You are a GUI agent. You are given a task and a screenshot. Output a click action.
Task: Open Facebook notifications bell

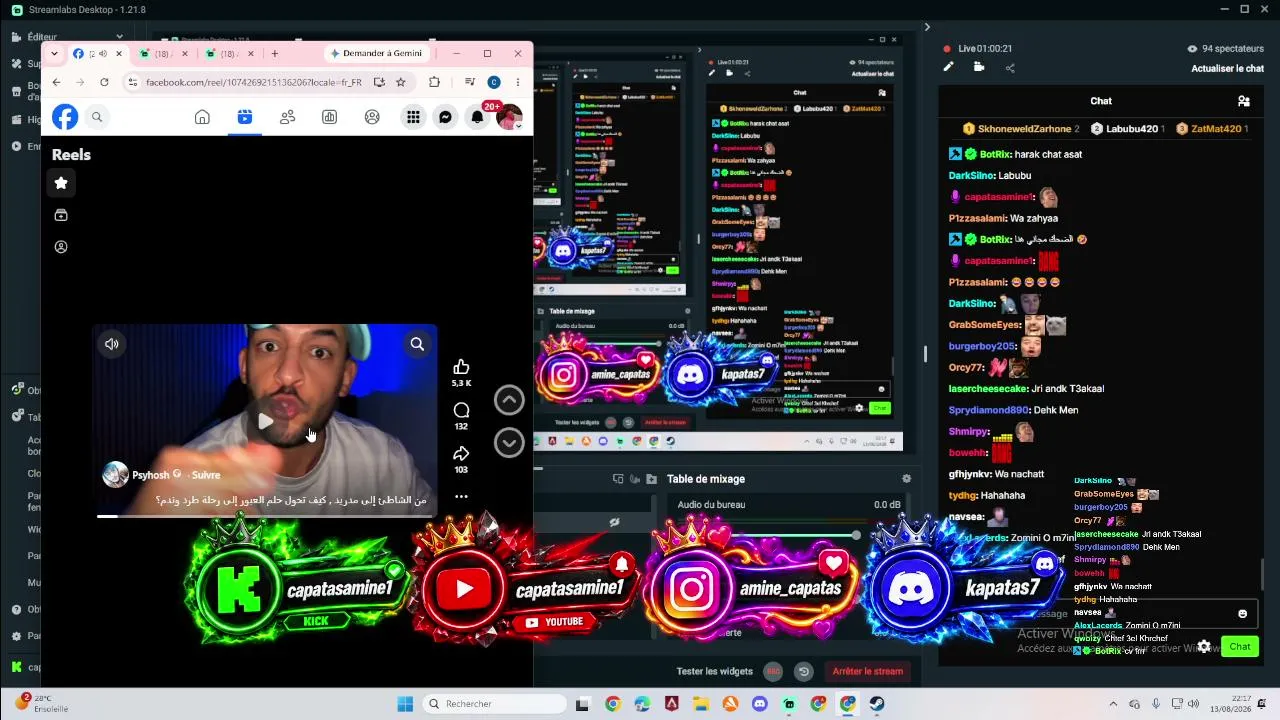click(x=478, y=117)
